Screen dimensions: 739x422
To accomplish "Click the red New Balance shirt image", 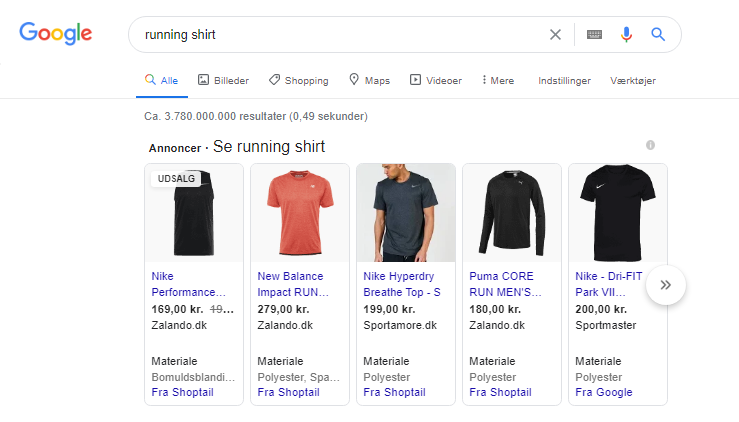I will (300, 213).
